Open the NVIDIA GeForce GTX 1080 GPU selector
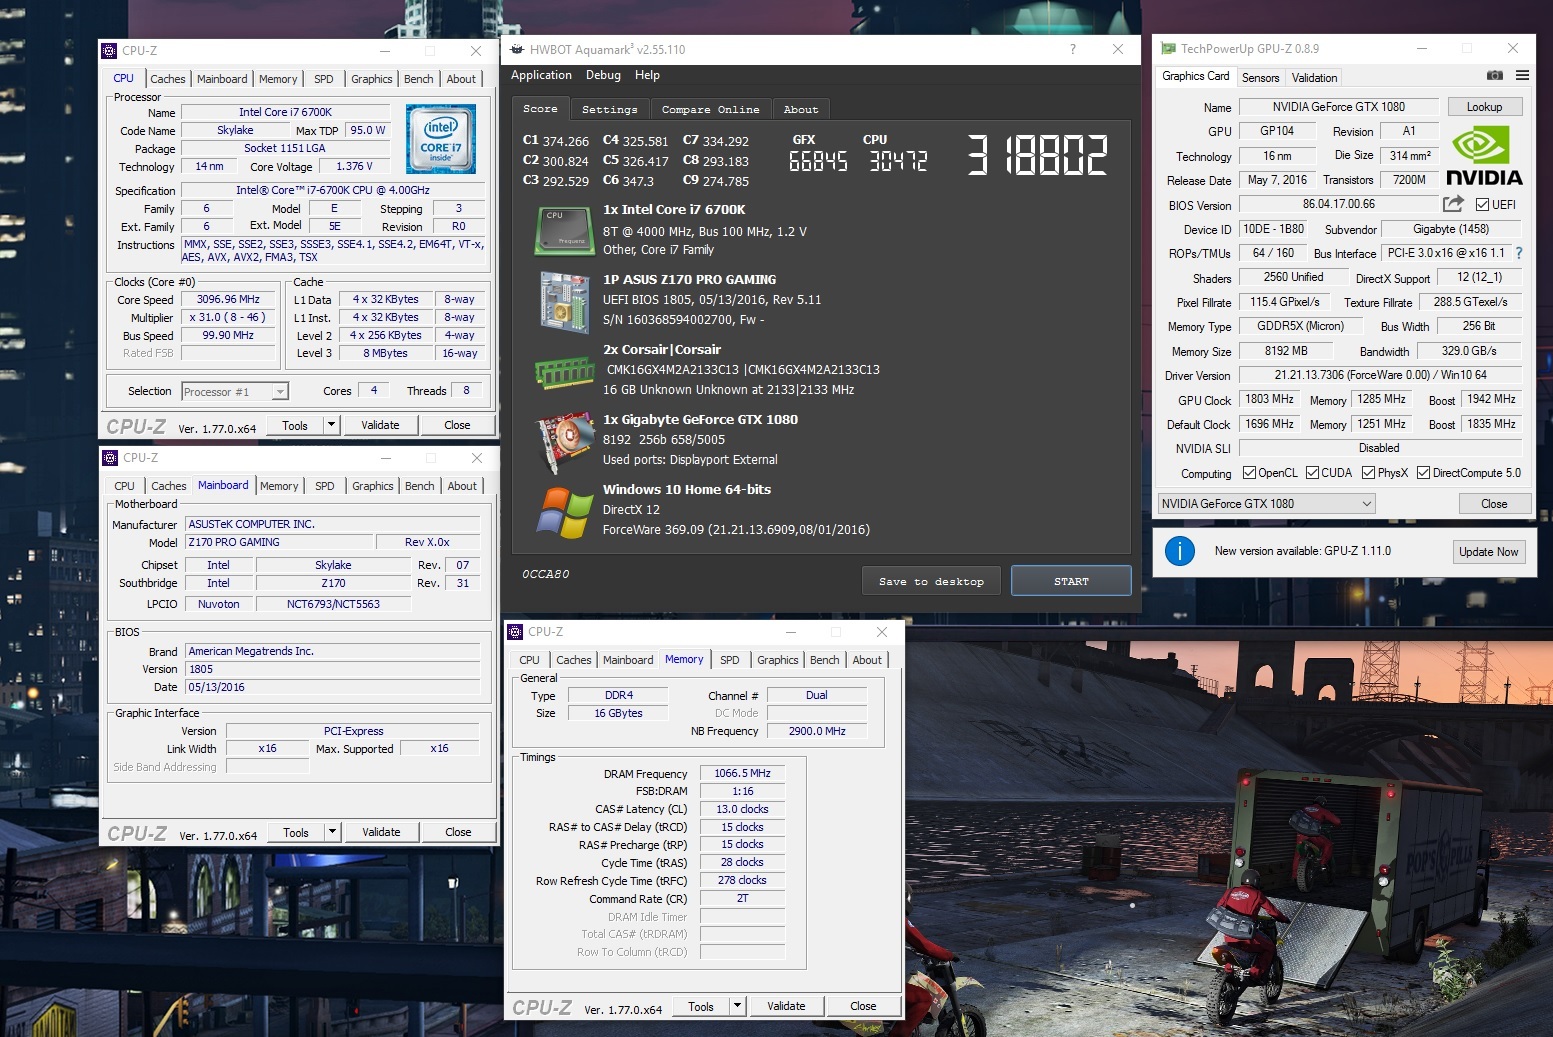Screen dimensions: 1553x1037 [x=1266, y=504]
